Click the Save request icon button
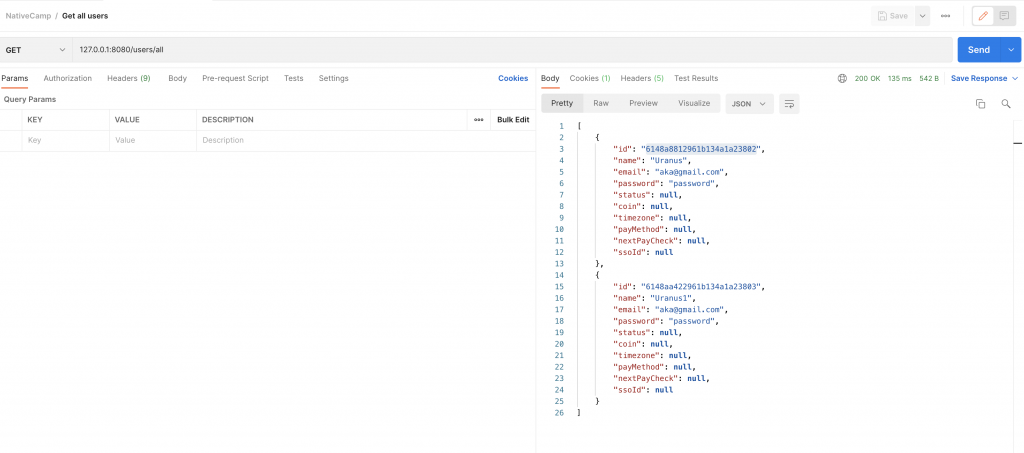Image resolution: width=1024 pixels, height=453 pixels. [893, 16]
